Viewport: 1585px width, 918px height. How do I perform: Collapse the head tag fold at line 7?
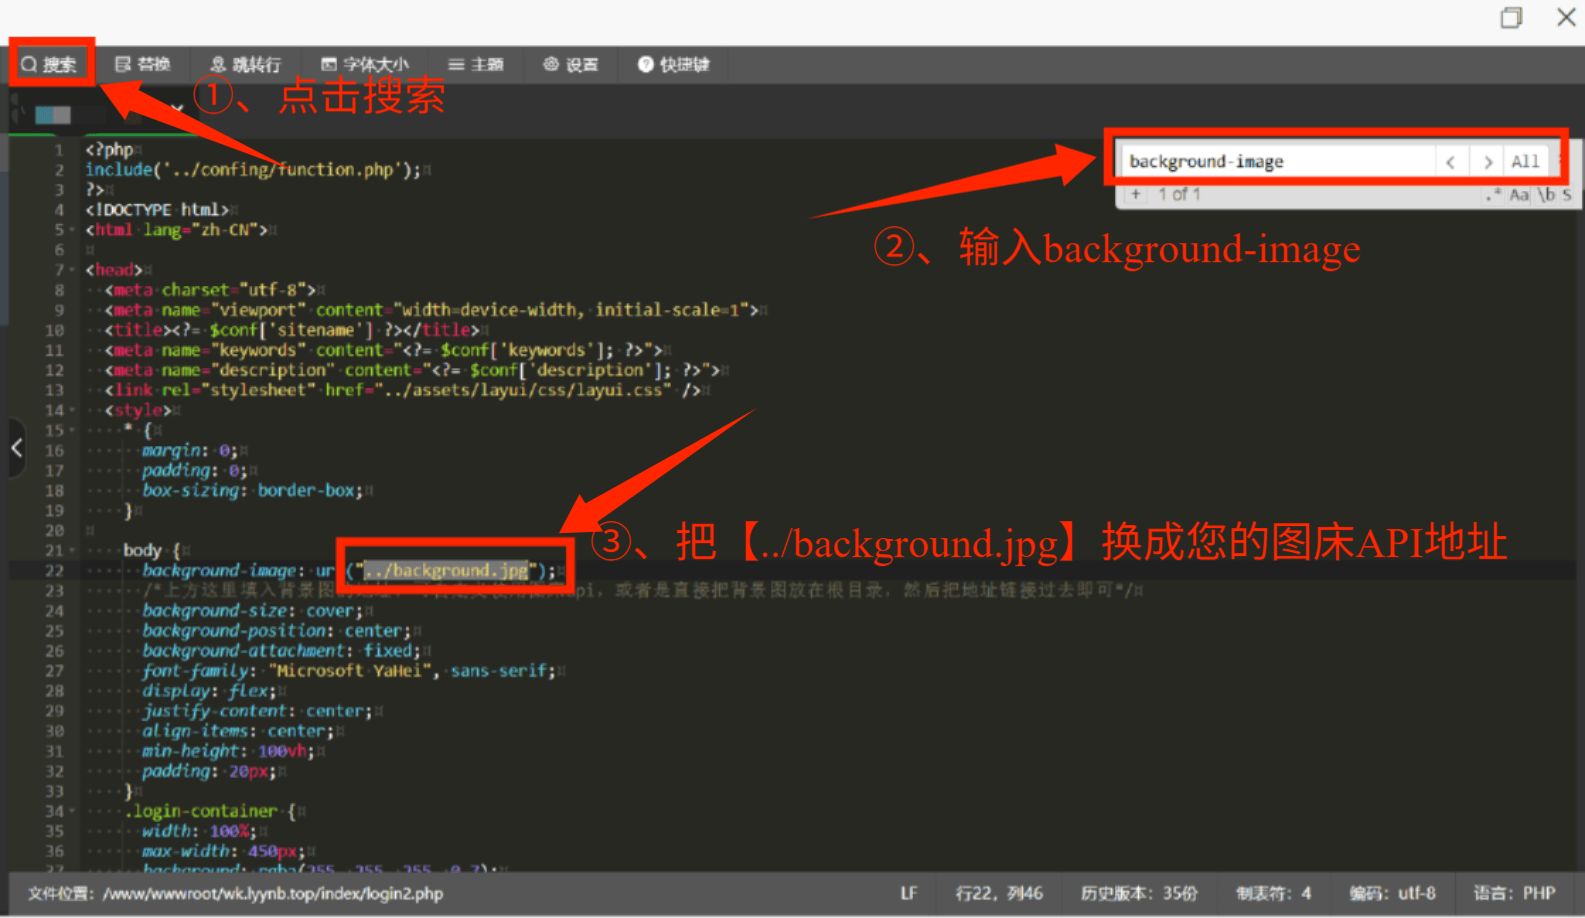click(72, 270)
